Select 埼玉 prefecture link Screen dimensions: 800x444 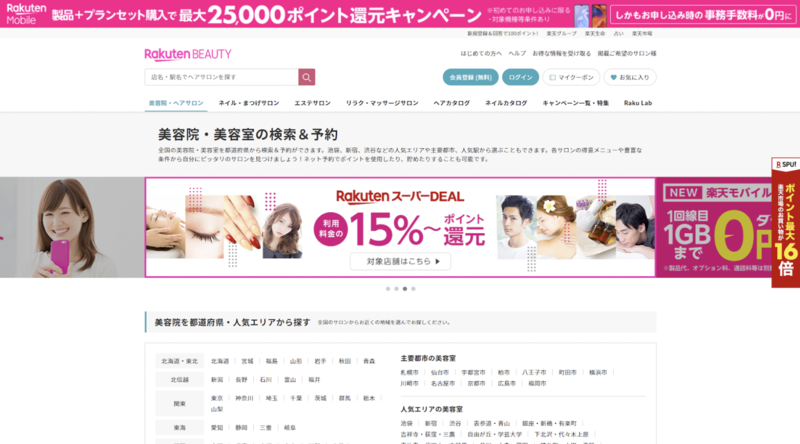[271, 398]
